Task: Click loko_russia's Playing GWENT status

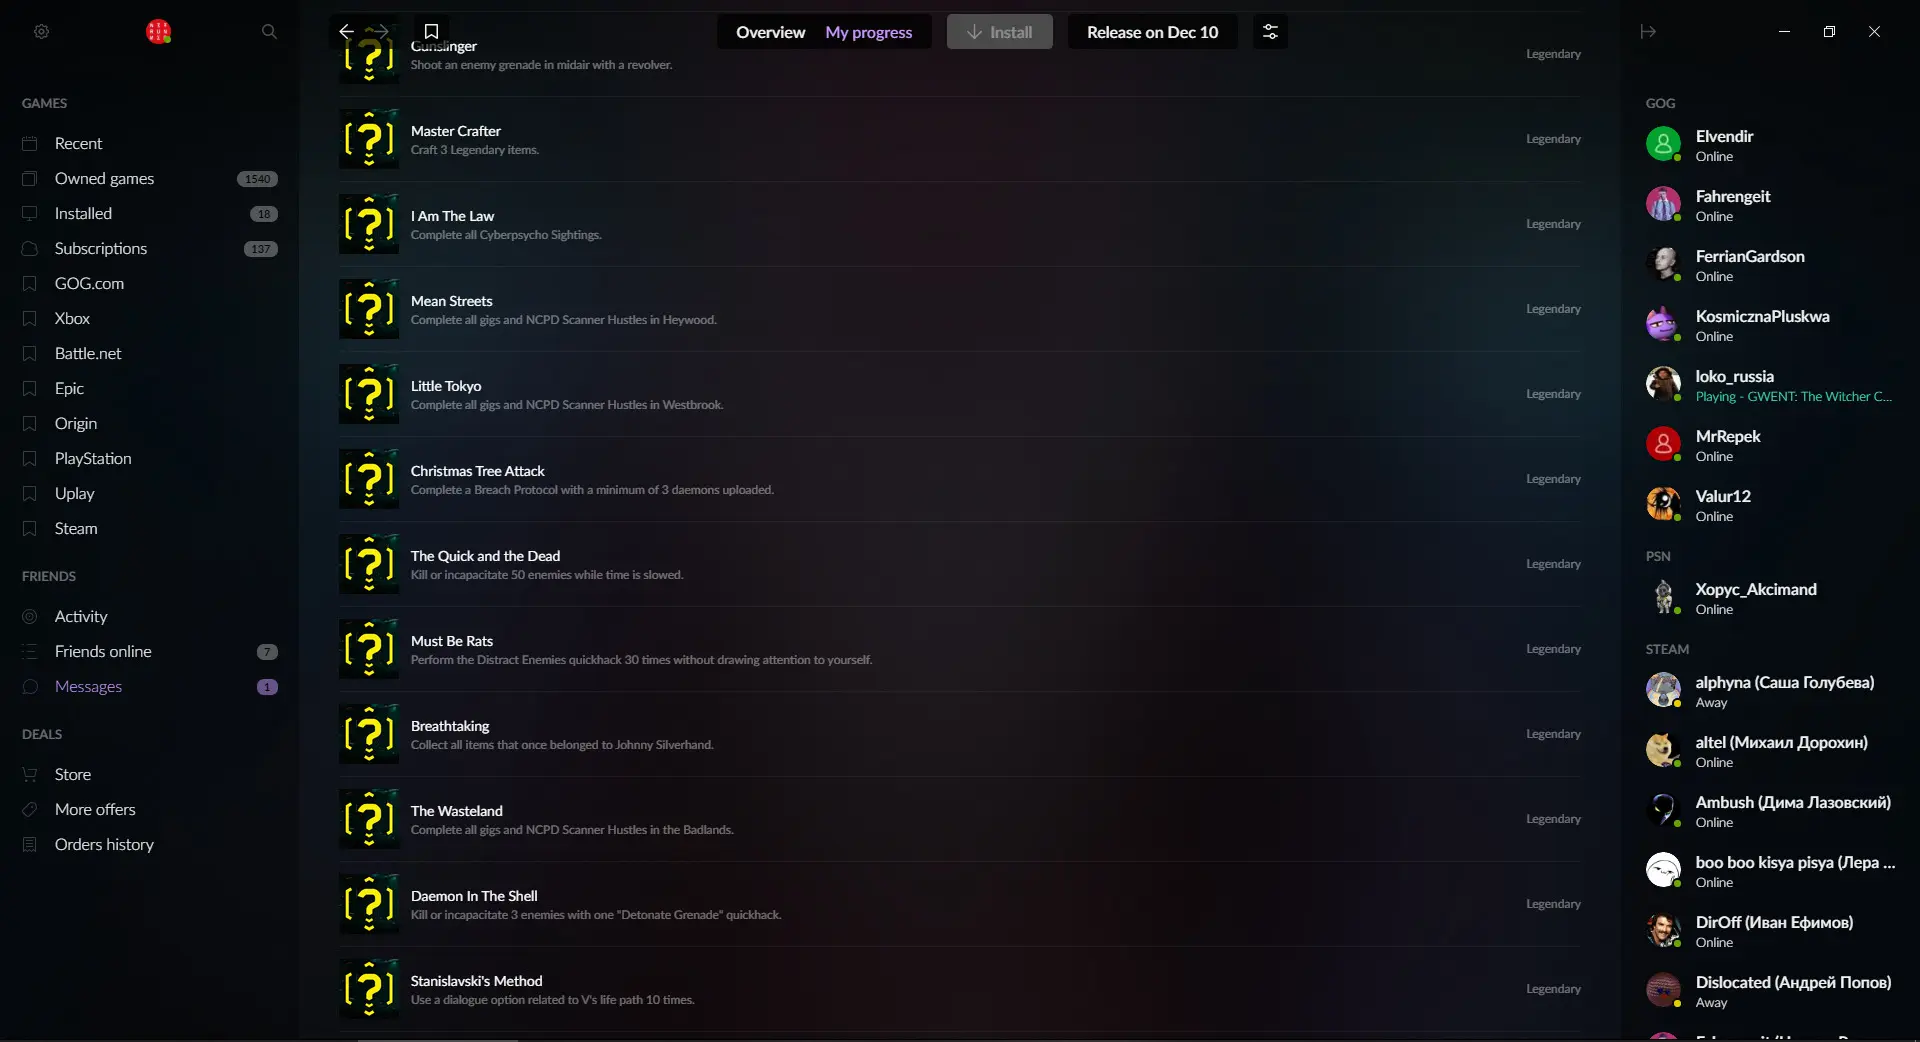Action: point(1793,397)
